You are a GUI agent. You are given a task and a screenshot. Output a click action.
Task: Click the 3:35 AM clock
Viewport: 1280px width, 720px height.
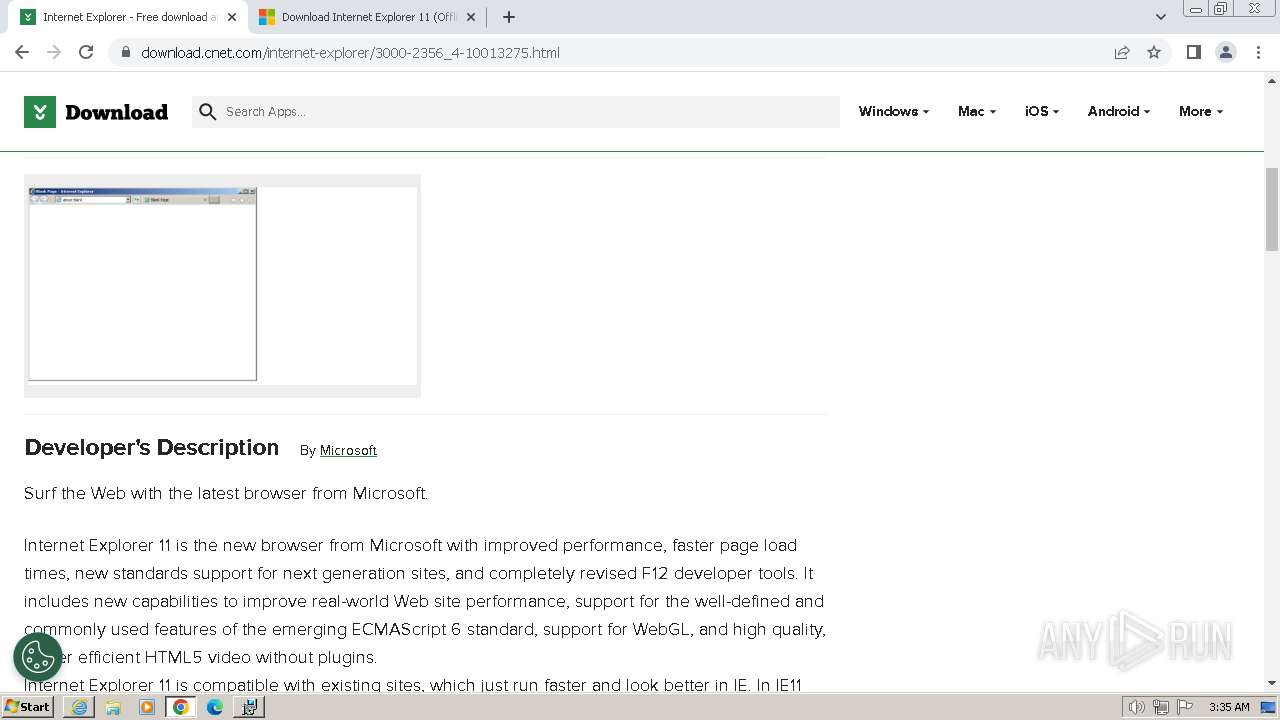pos(1229,707)
